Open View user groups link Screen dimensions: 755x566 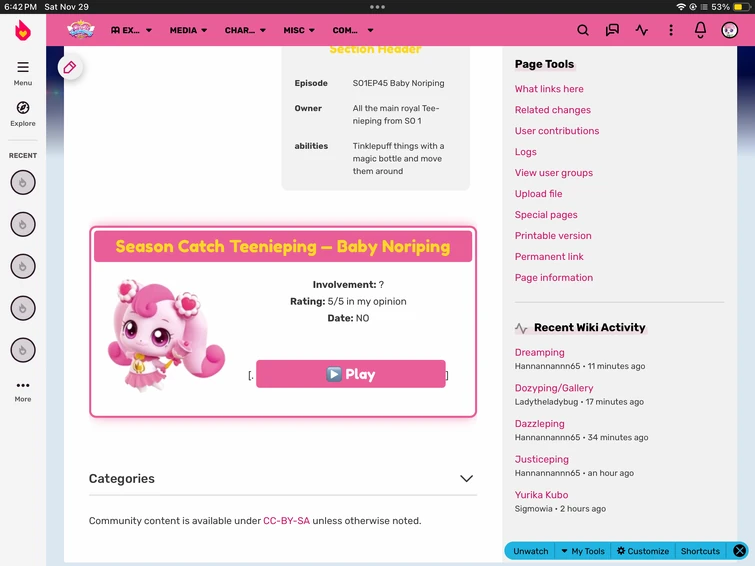tap(554, 173)
